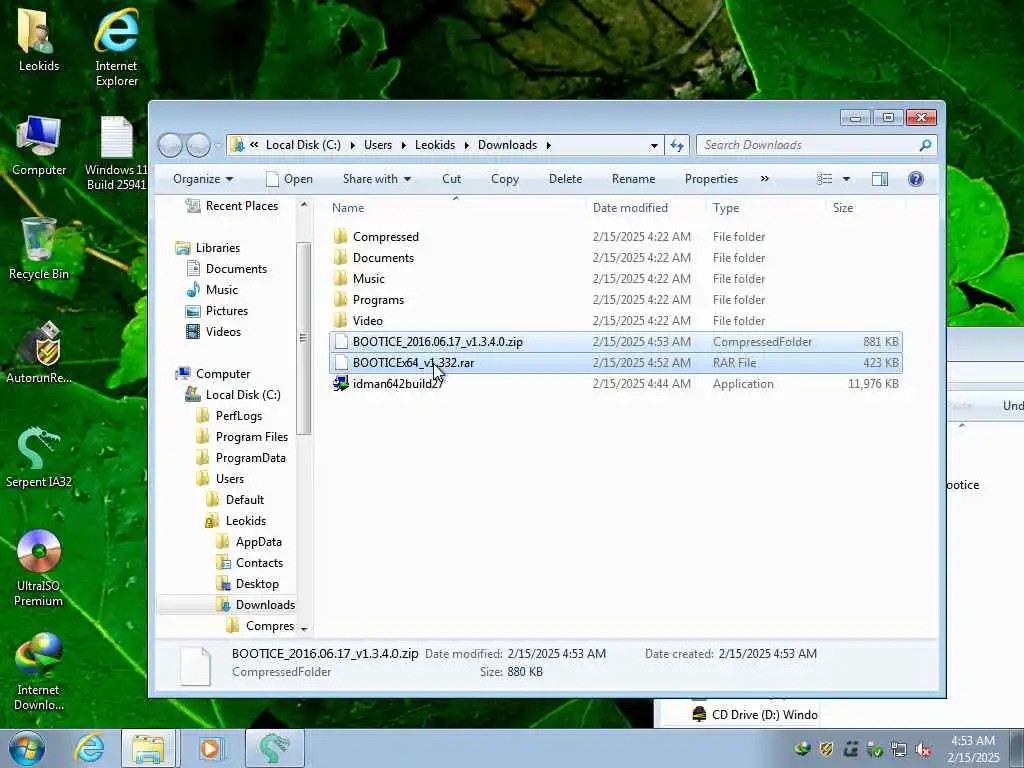Image resolution: width=1024 pixels, height=768 pixels.
Task: Click the navigation pane scrollbar
Action: pyautogui.click(x=303, y=338)
